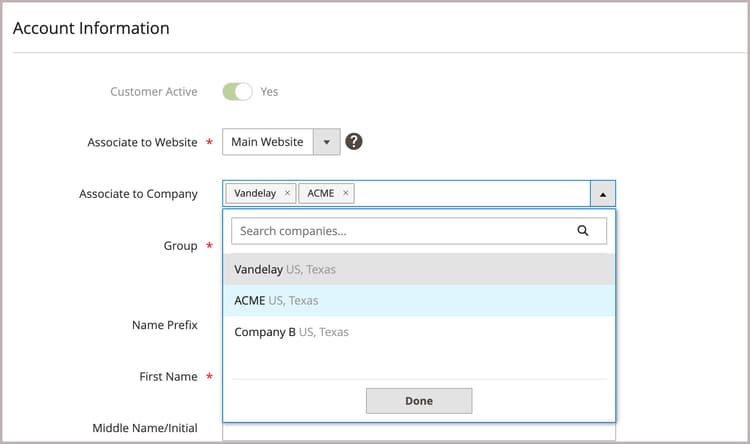Screen dimensions: 750x444
Task: Click the Account Information section heading
Action: [91, 28]
